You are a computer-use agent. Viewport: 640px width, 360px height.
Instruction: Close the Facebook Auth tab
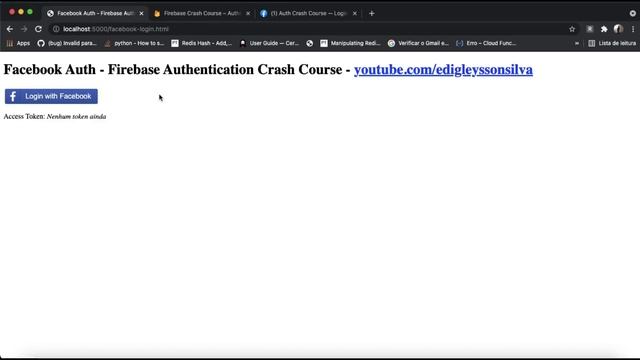tap(141, 13)
